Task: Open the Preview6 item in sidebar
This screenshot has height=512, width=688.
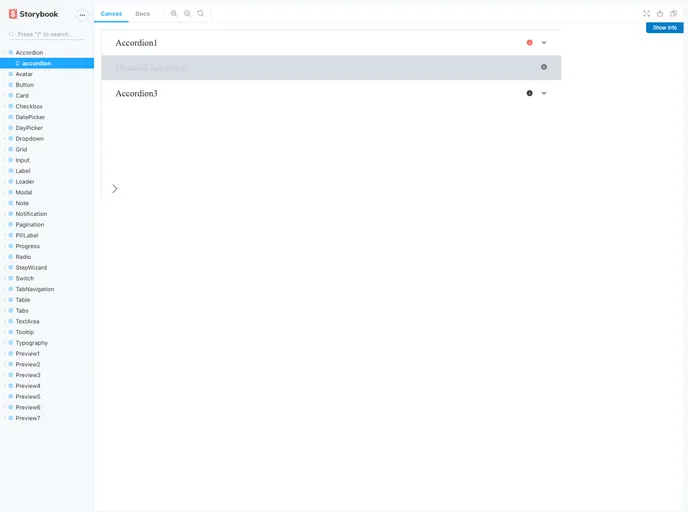Action: (28, 407)
